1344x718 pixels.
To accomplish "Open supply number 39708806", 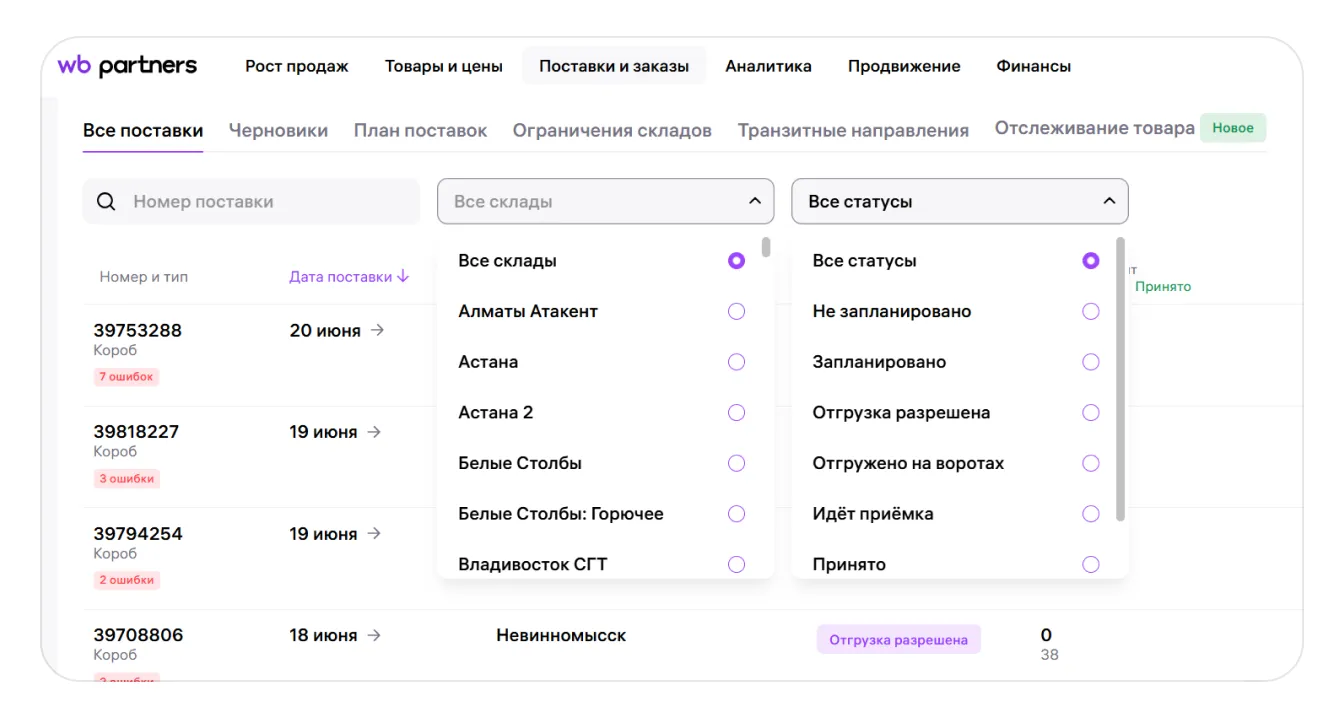I will [139, 635].
